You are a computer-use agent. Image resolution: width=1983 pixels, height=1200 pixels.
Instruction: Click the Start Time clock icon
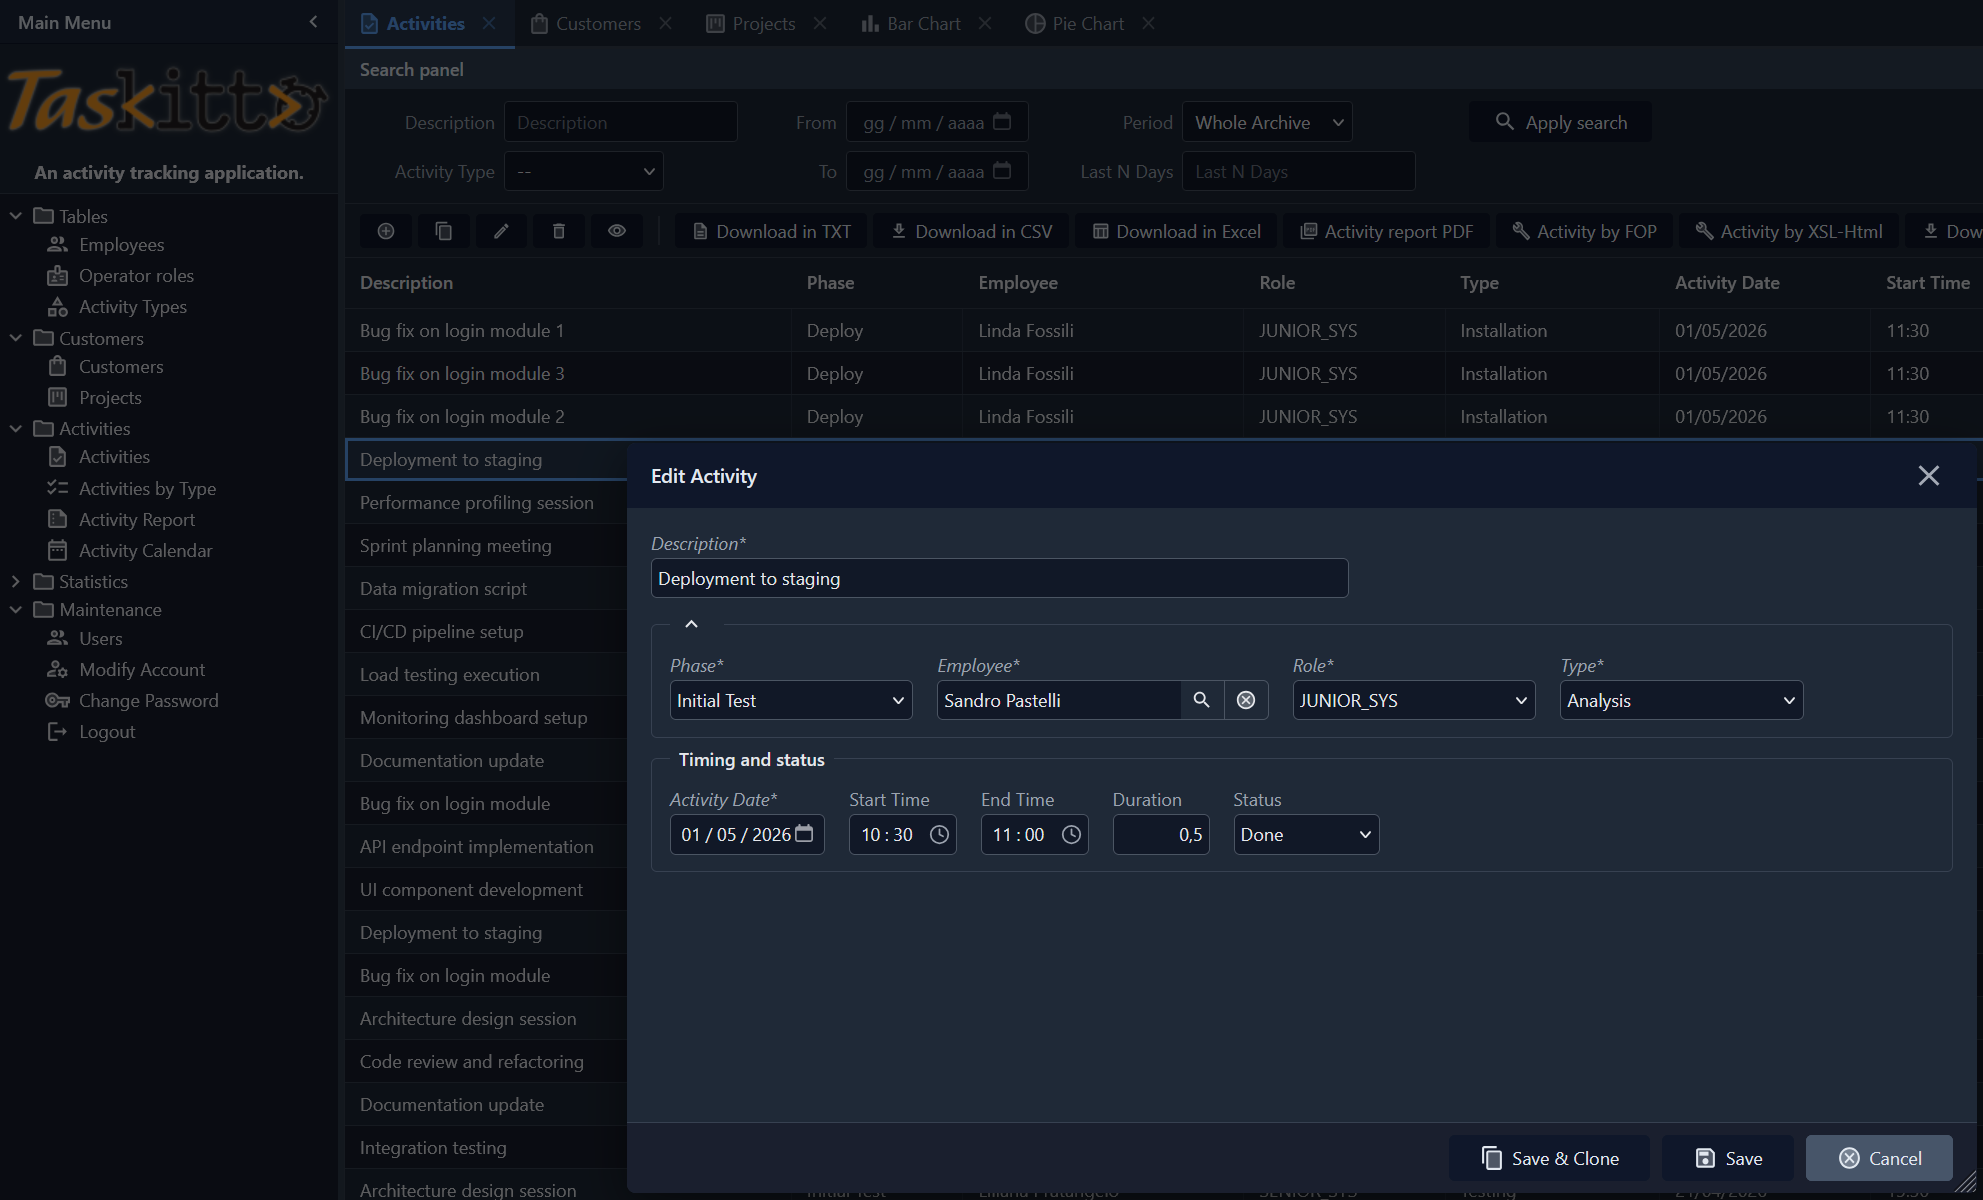[x=939, y=834]
